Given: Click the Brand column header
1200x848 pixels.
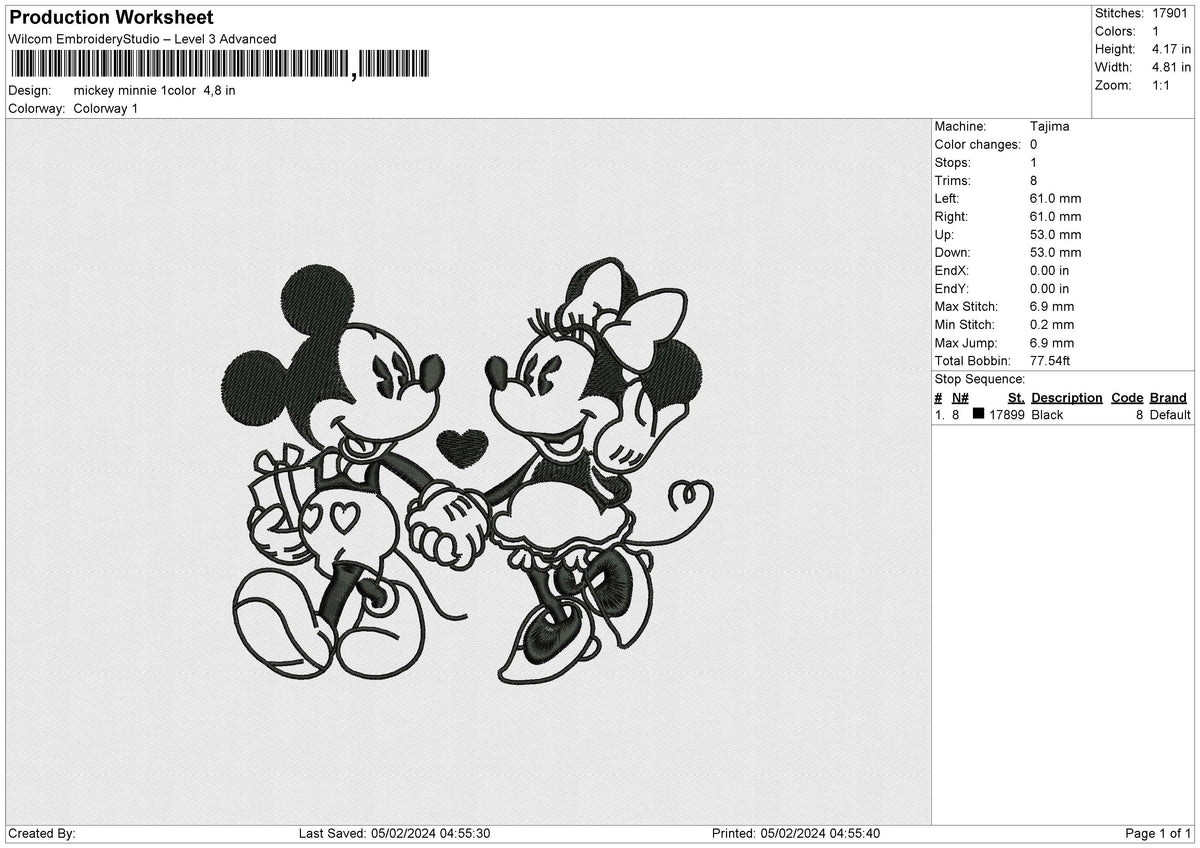Looking at the screenshot, I should pos(1168,397).
